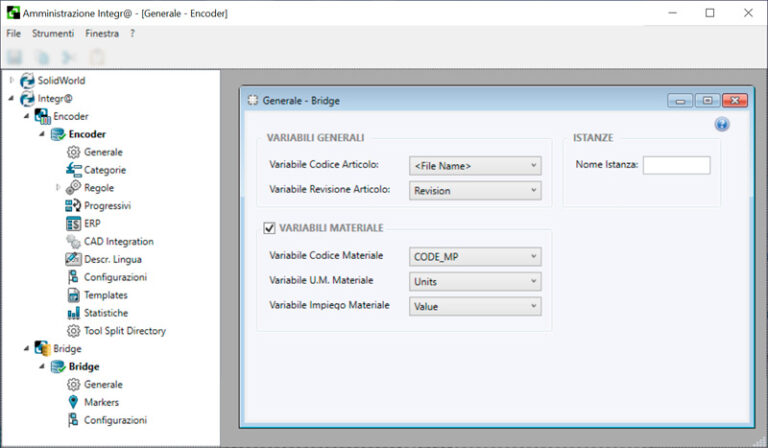Toggle the Variabili Materiale checkbox
Screen dimensions: 768x448
(x=269, y=228)
